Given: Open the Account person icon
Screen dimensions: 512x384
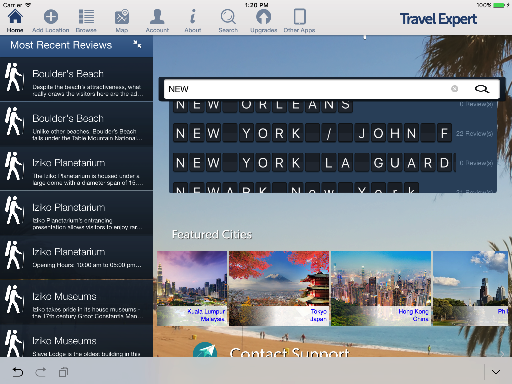Looking at the screenshot, I should point(157,20).
